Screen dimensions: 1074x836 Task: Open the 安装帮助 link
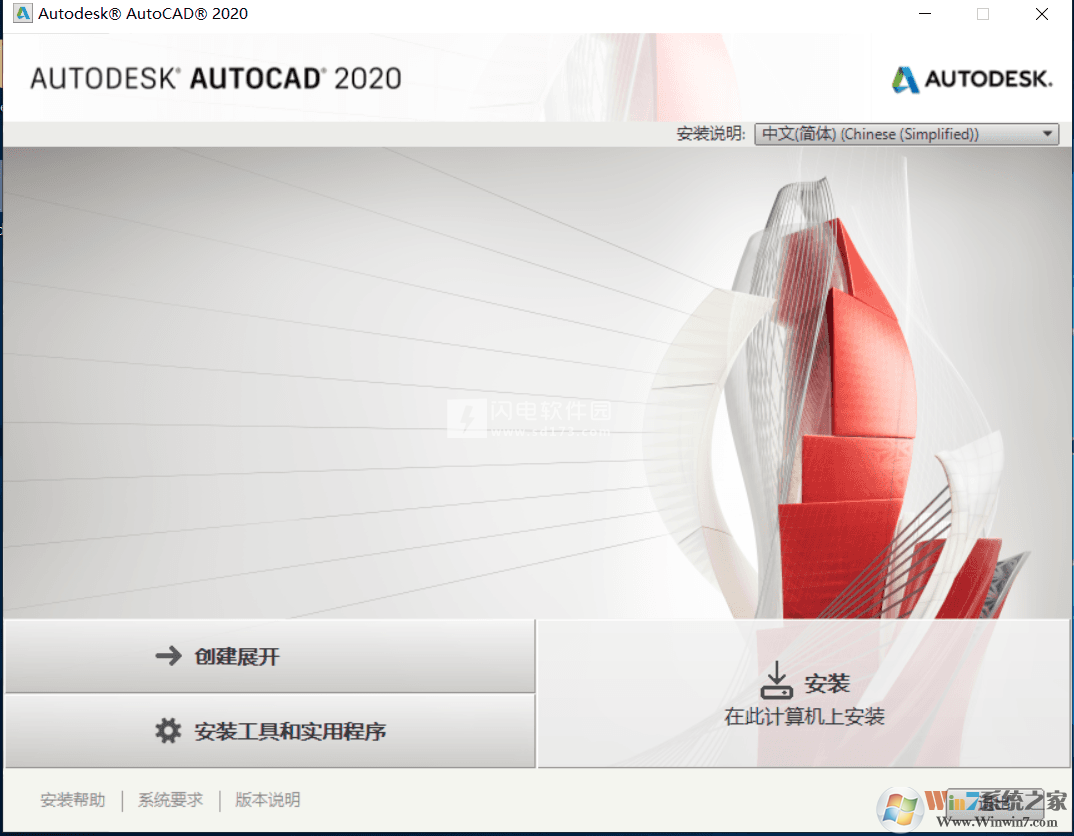(x=72, y=799)
